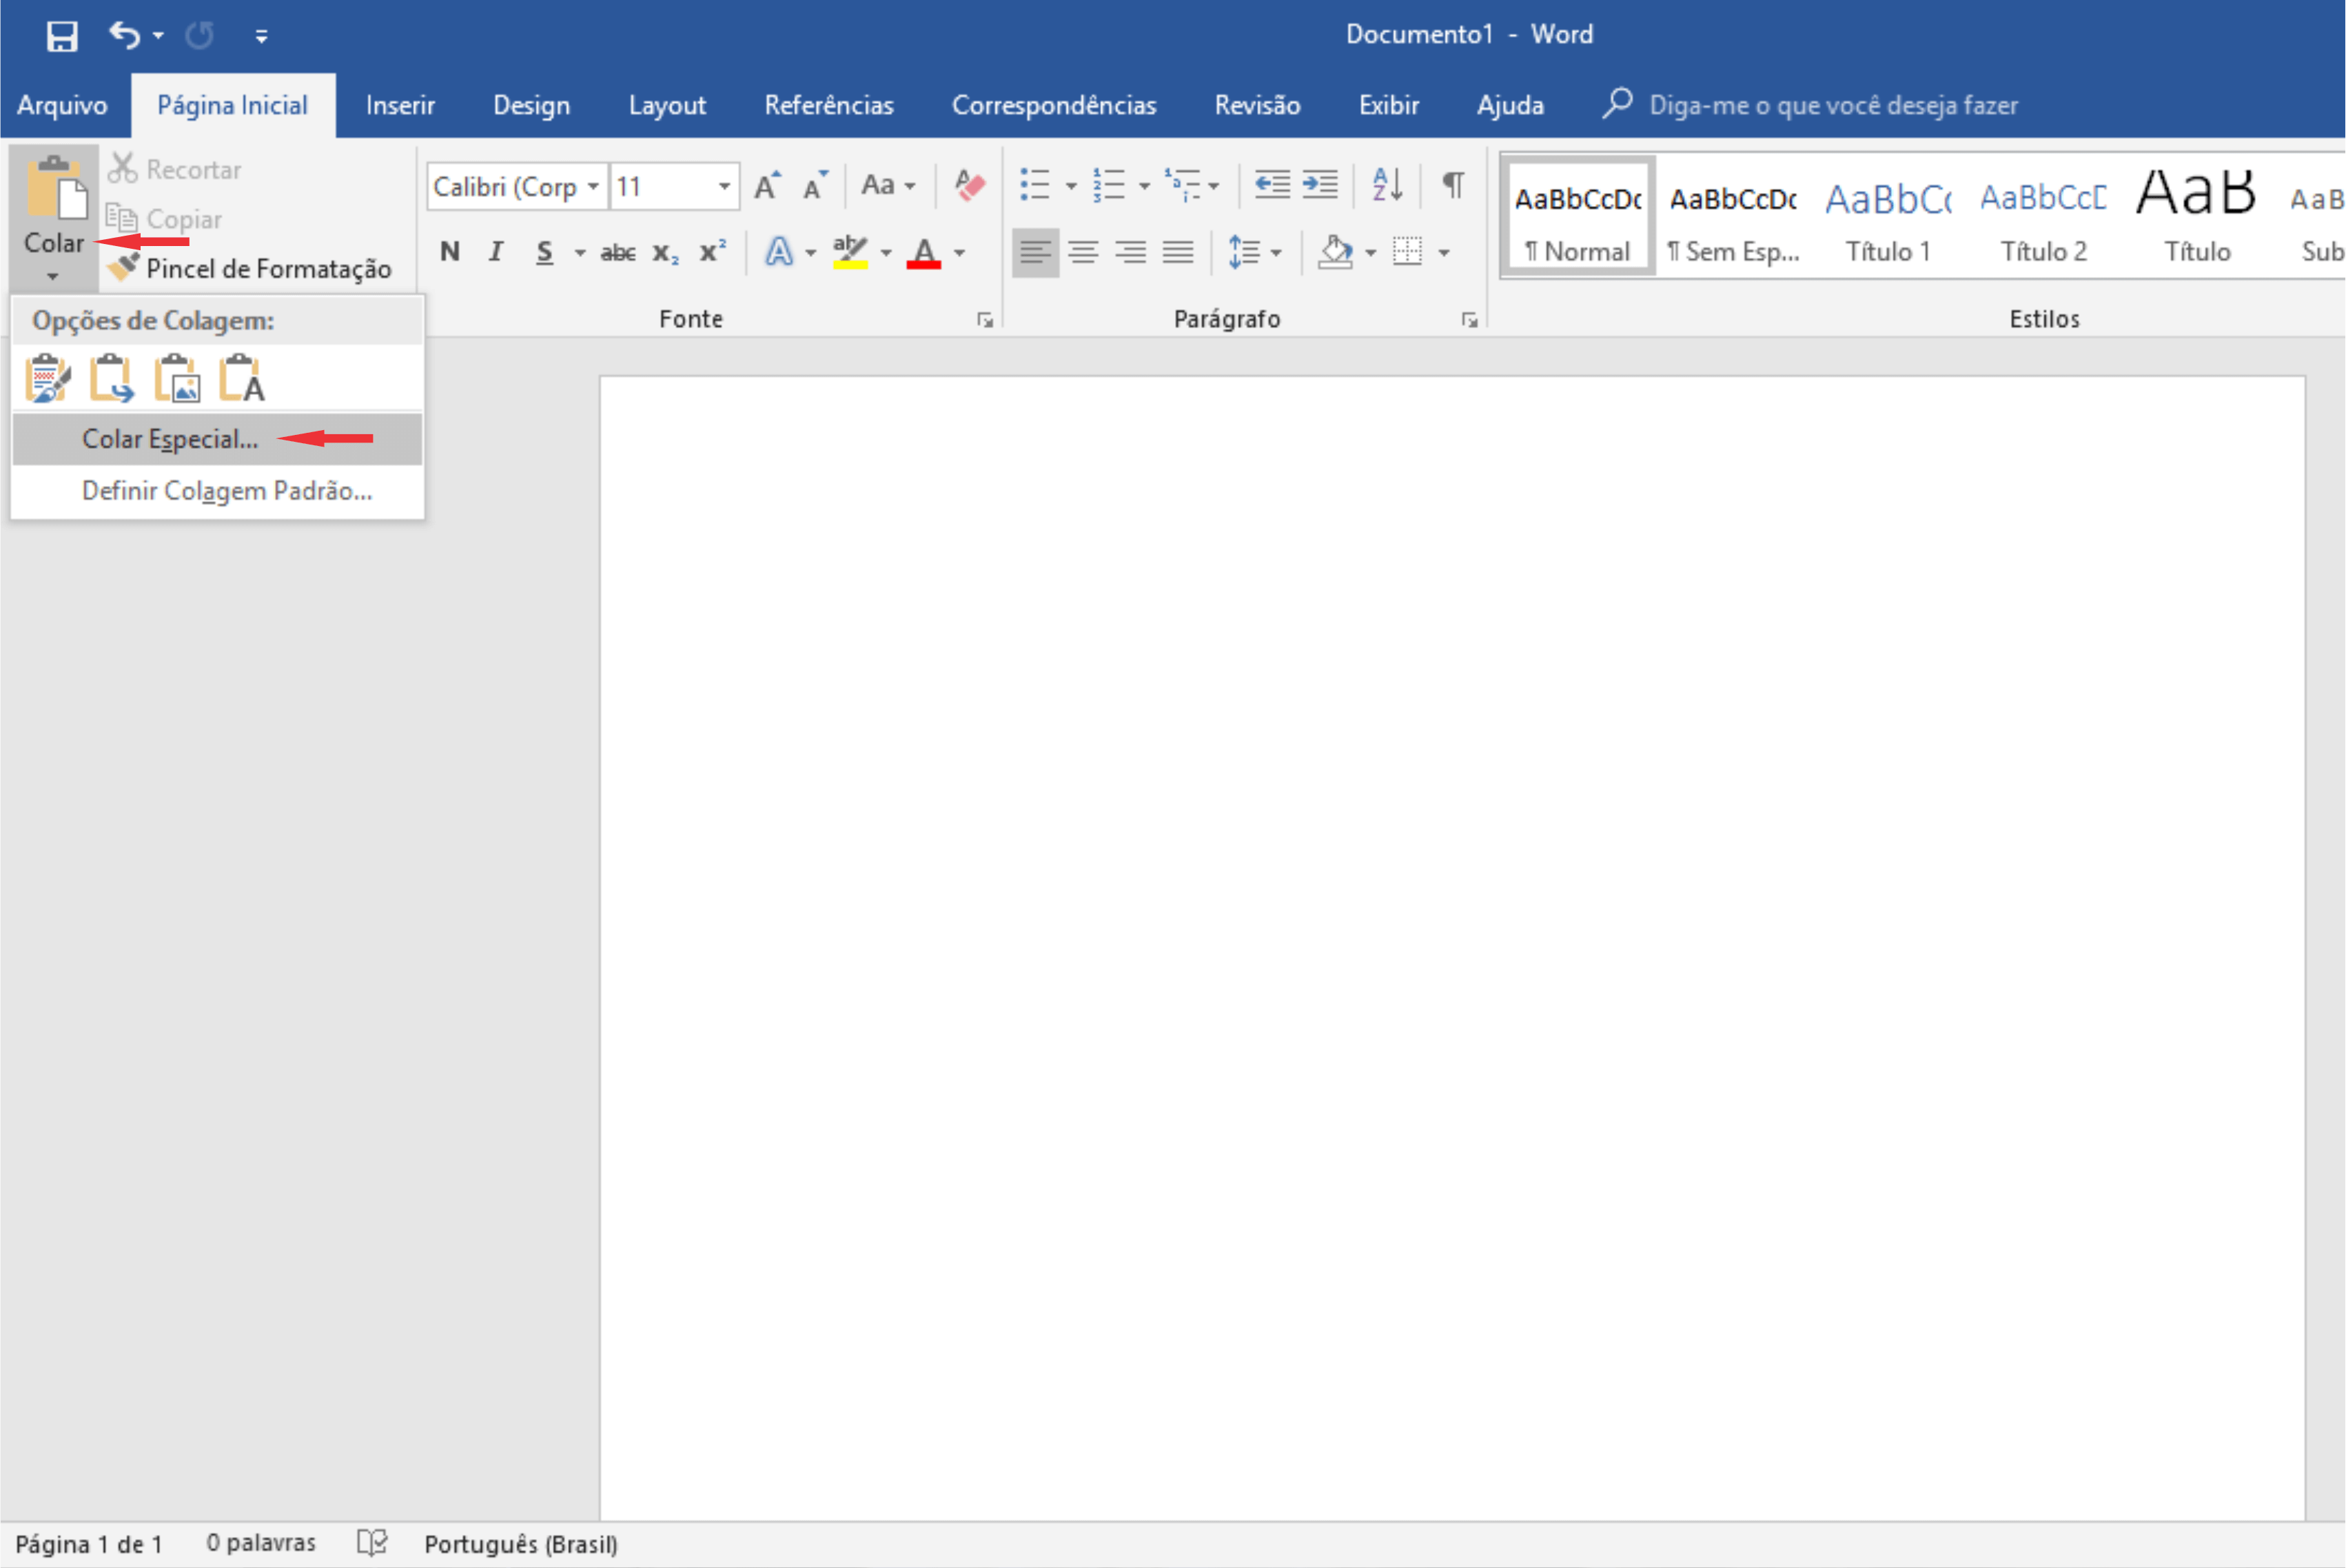The width and height of the screenshot is (2346, 1568).
Task: Toggle bold formatting with N button
Action: (449, 252)
